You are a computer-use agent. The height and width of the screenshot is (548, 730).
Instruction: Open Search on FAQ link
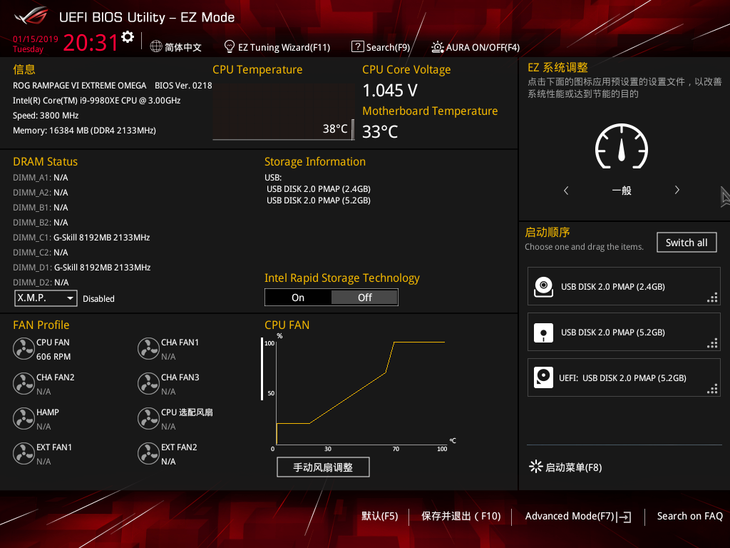[x=689, y=516]
